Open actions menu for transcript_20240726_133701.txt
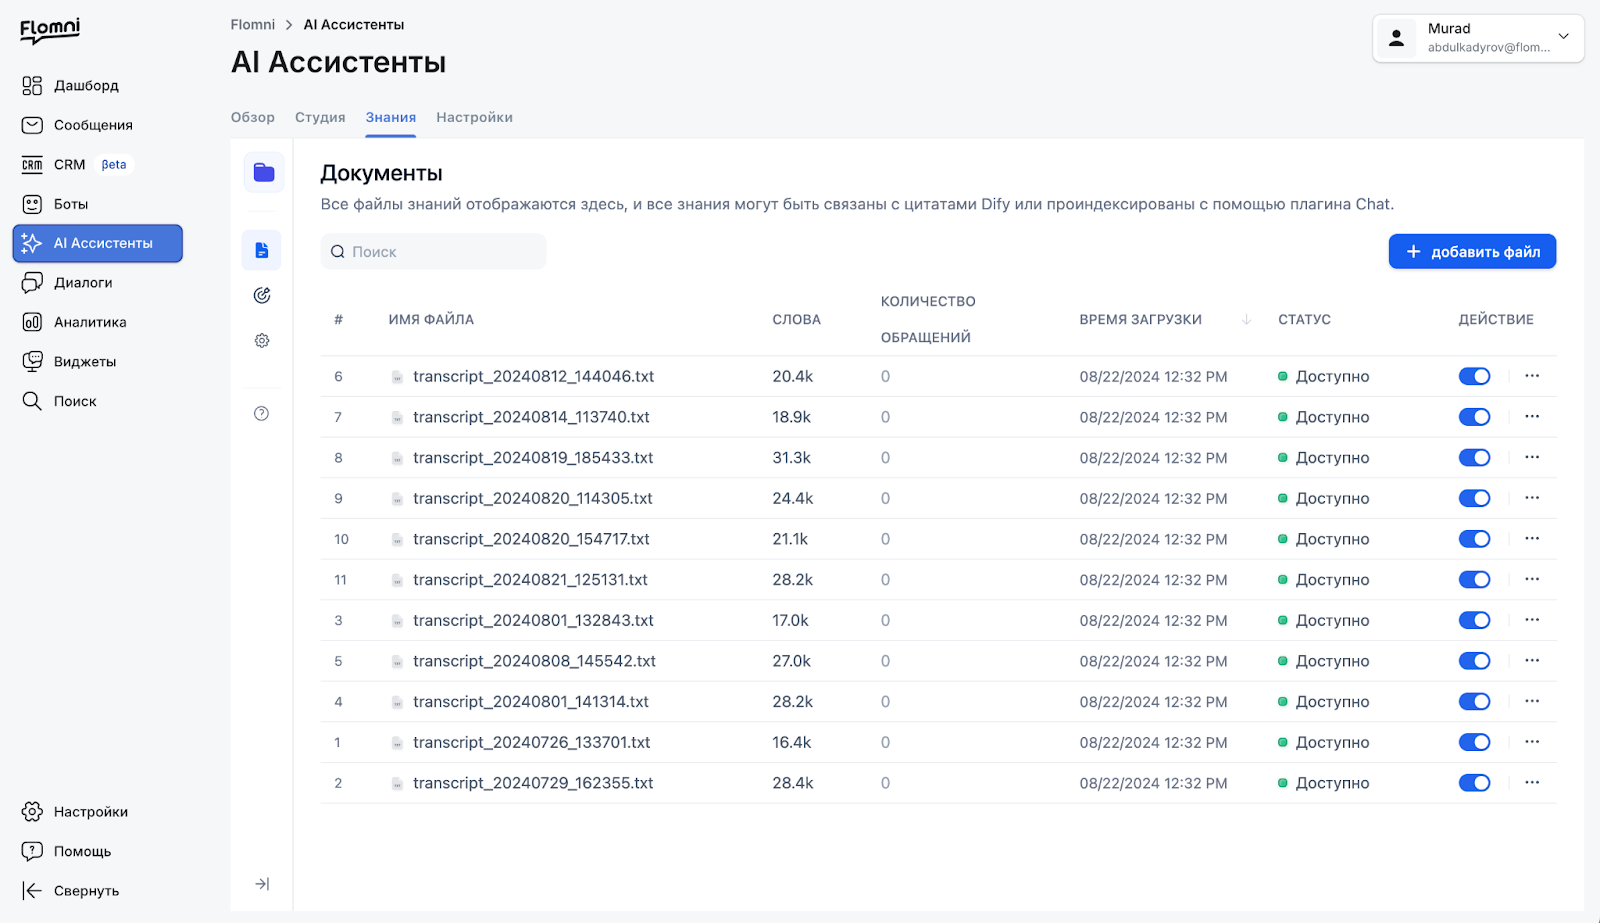This screenshot has width=1600, height=923. pos(1532,742)
